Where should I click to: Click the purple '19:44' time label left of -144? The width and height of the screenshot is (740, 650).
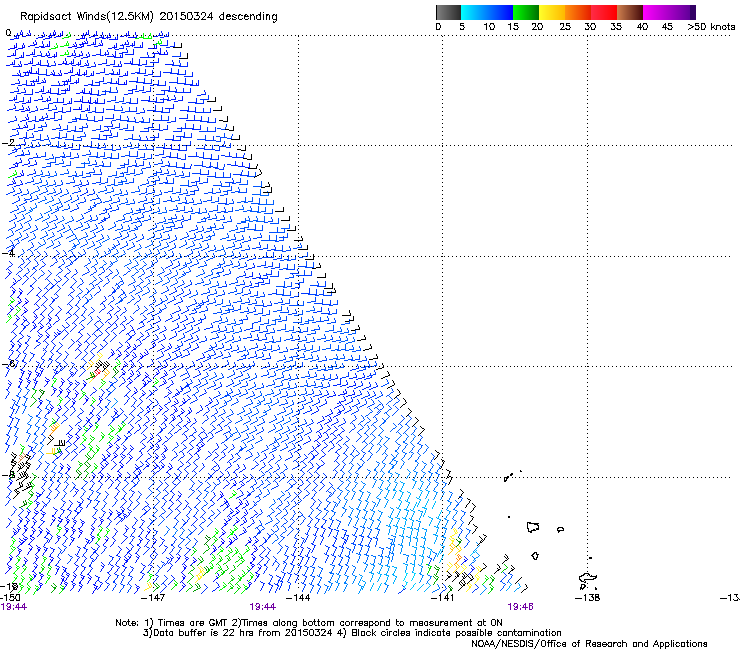262,607
